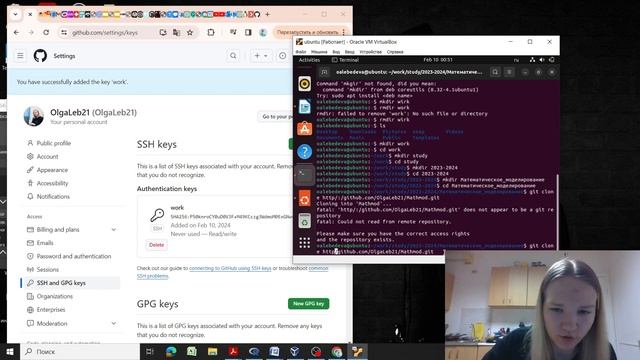The image size is (640, 360).
Task: Click Ubuntu Activities button
Action: click(x=309, y=60)
